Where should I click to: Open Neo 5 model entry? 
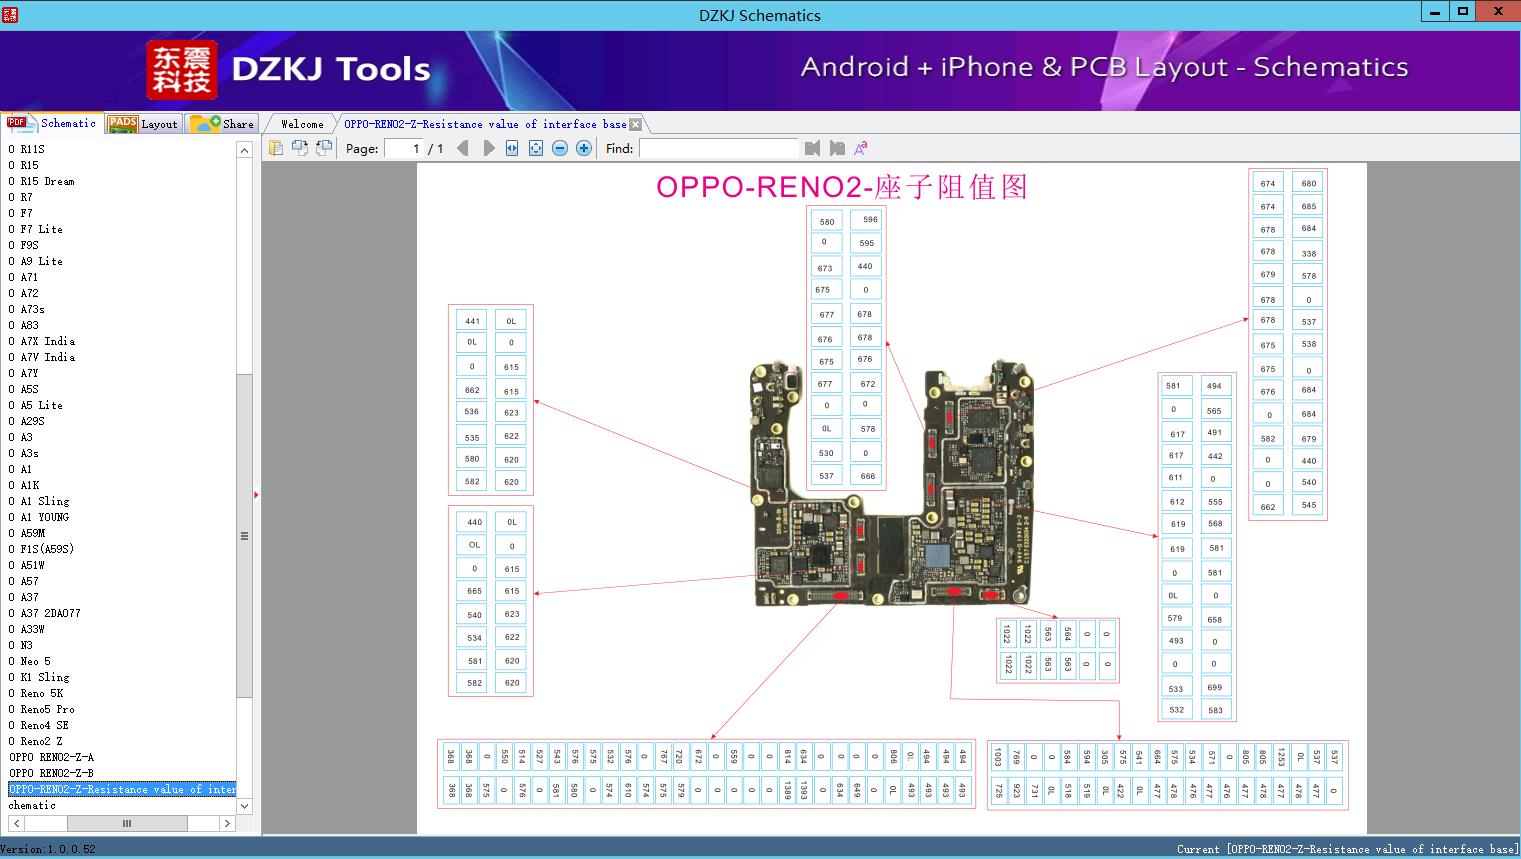pyautogui.click(x=29, y=661)
